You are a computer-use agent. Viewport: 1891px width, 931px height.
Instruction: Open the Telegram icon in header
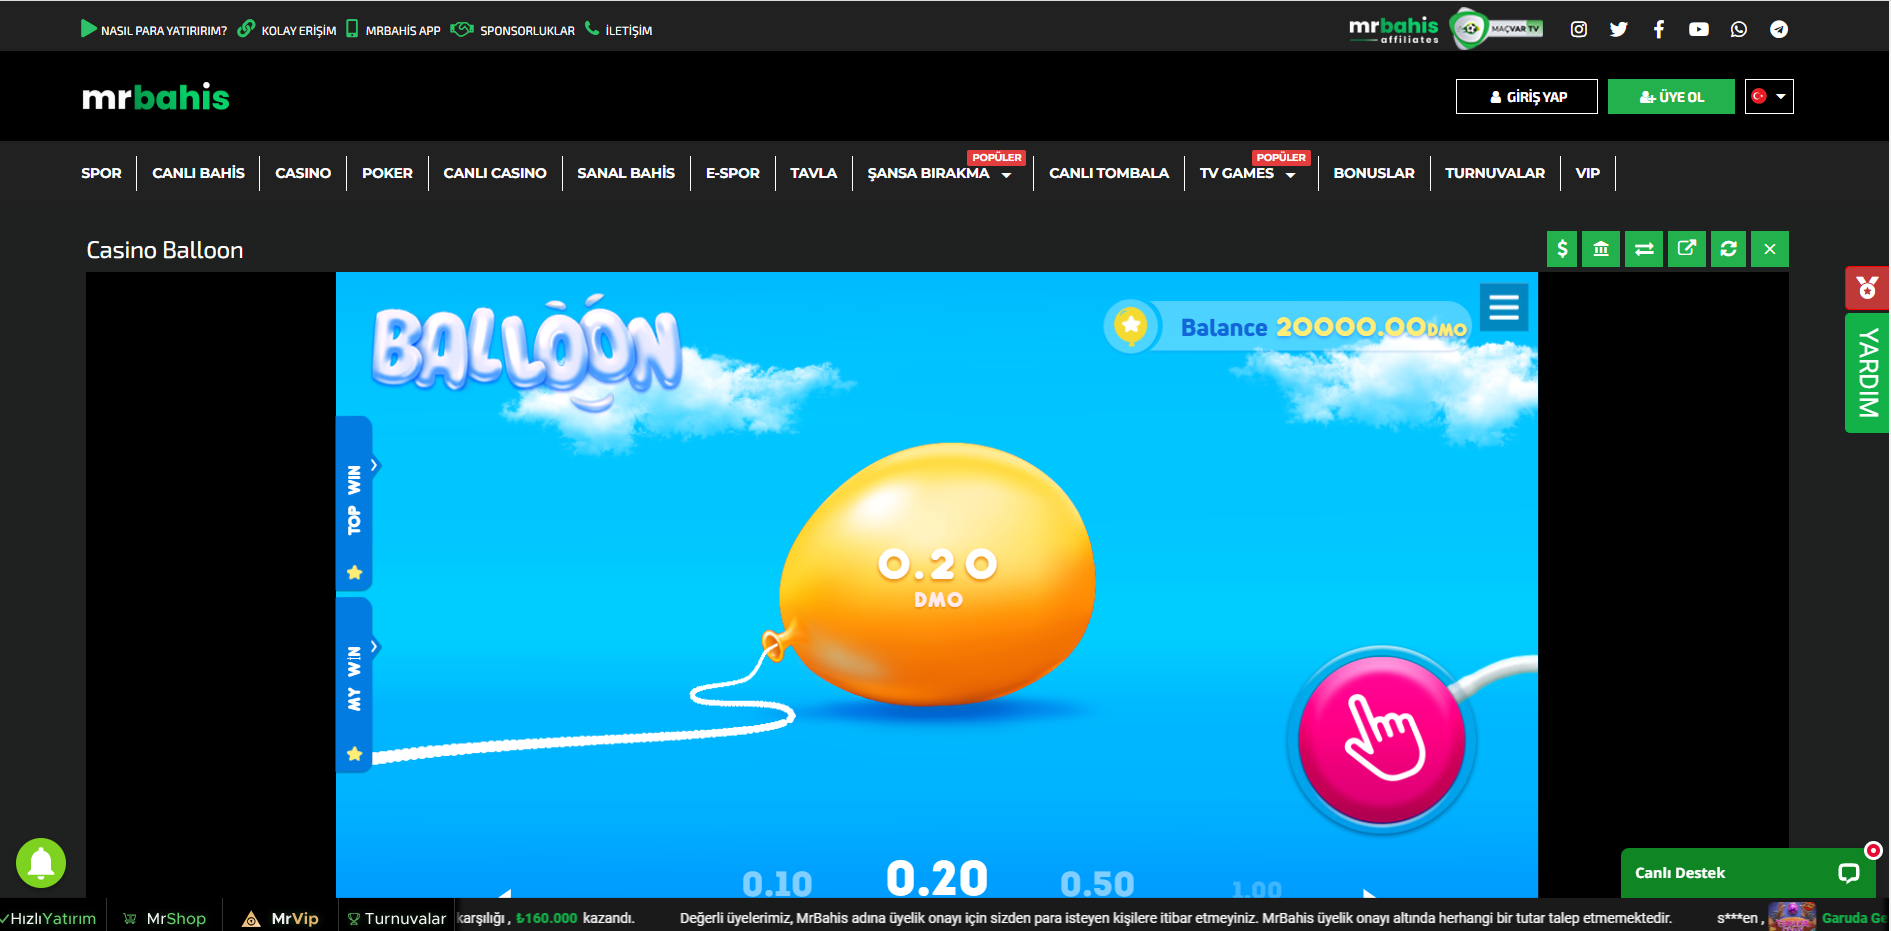[x=1779, y=29]
